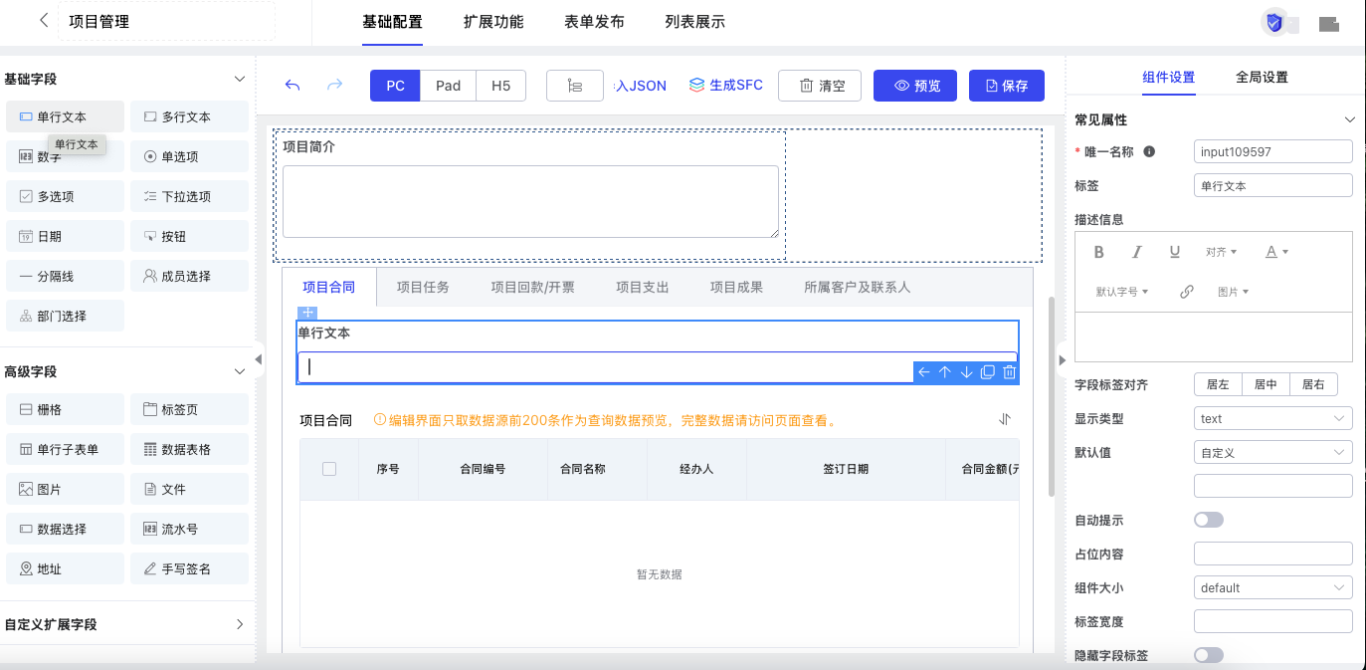Toggle the 自动提示 switch
The width and height of the screenshot is (1366, 670).
click(x=1209, y=520)
